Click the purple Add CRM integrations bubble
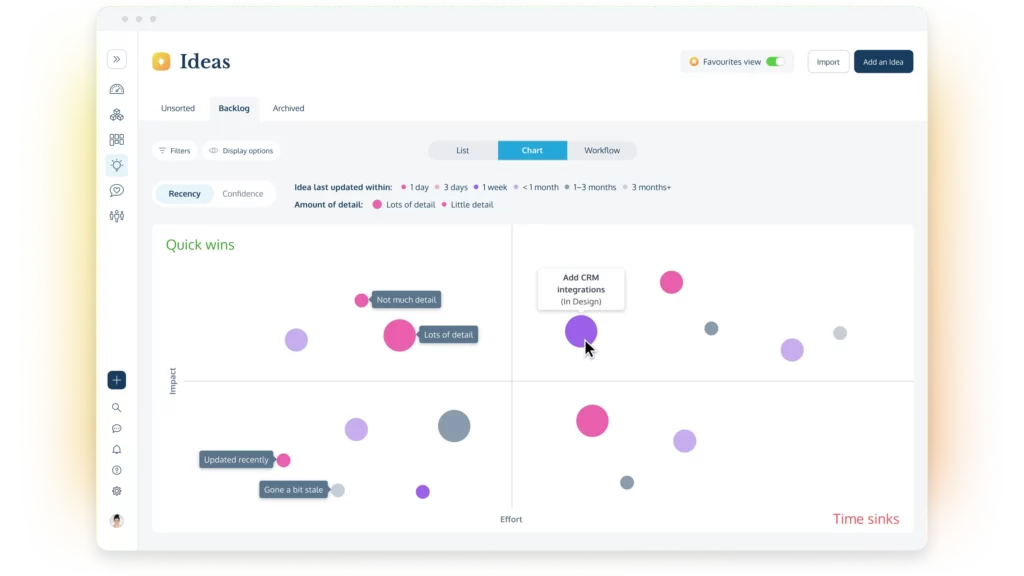This screenshot has height=576, width=1024. pyautogui.click(x=580, y=331)
